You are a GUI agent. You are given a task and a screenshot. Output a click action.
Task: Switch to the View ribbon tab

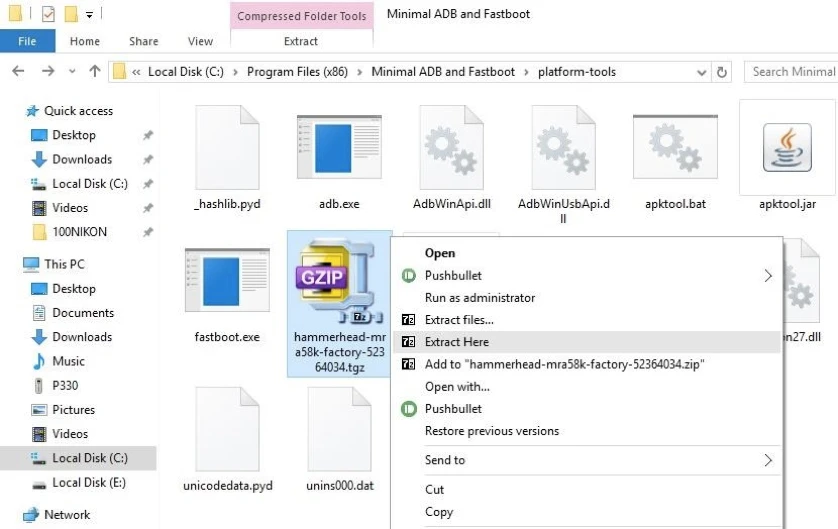point(200,41)
